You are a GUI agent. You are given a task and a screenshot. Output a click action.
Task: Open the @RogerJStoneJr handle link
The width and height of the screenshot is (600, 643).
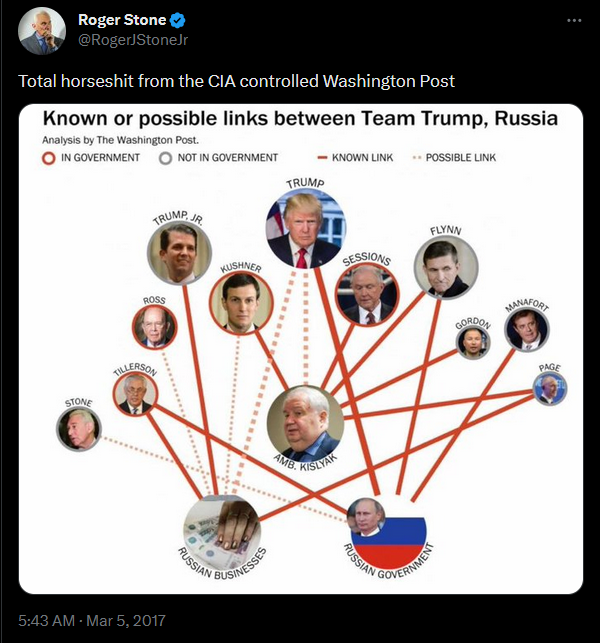[x=133, y=40]
